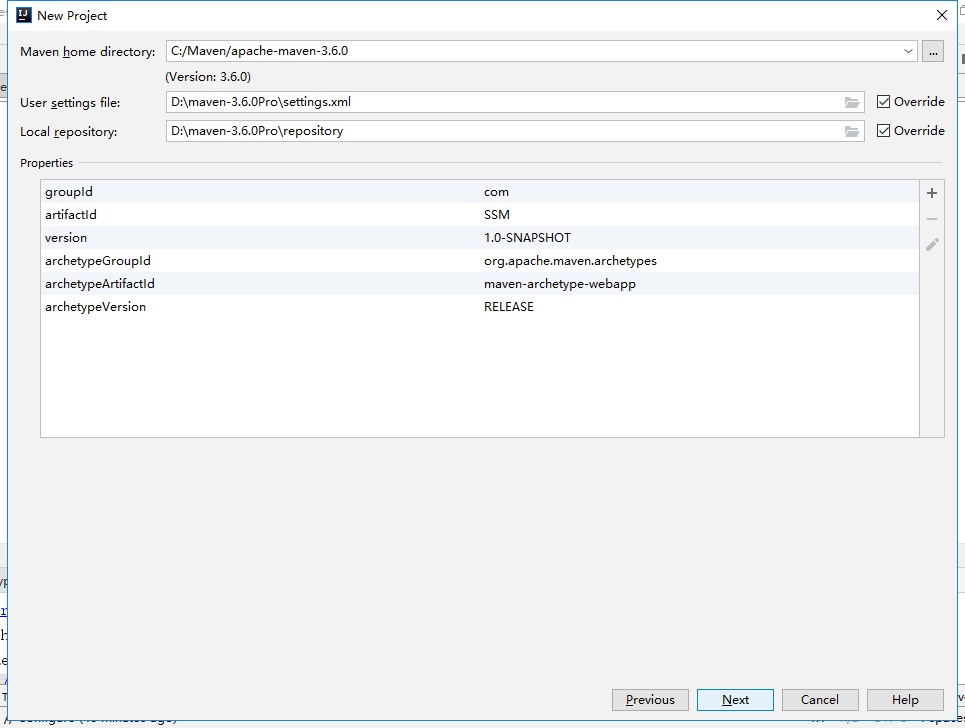Click value '1.0-SNAPSHOT' in properties table

(527, 238)
